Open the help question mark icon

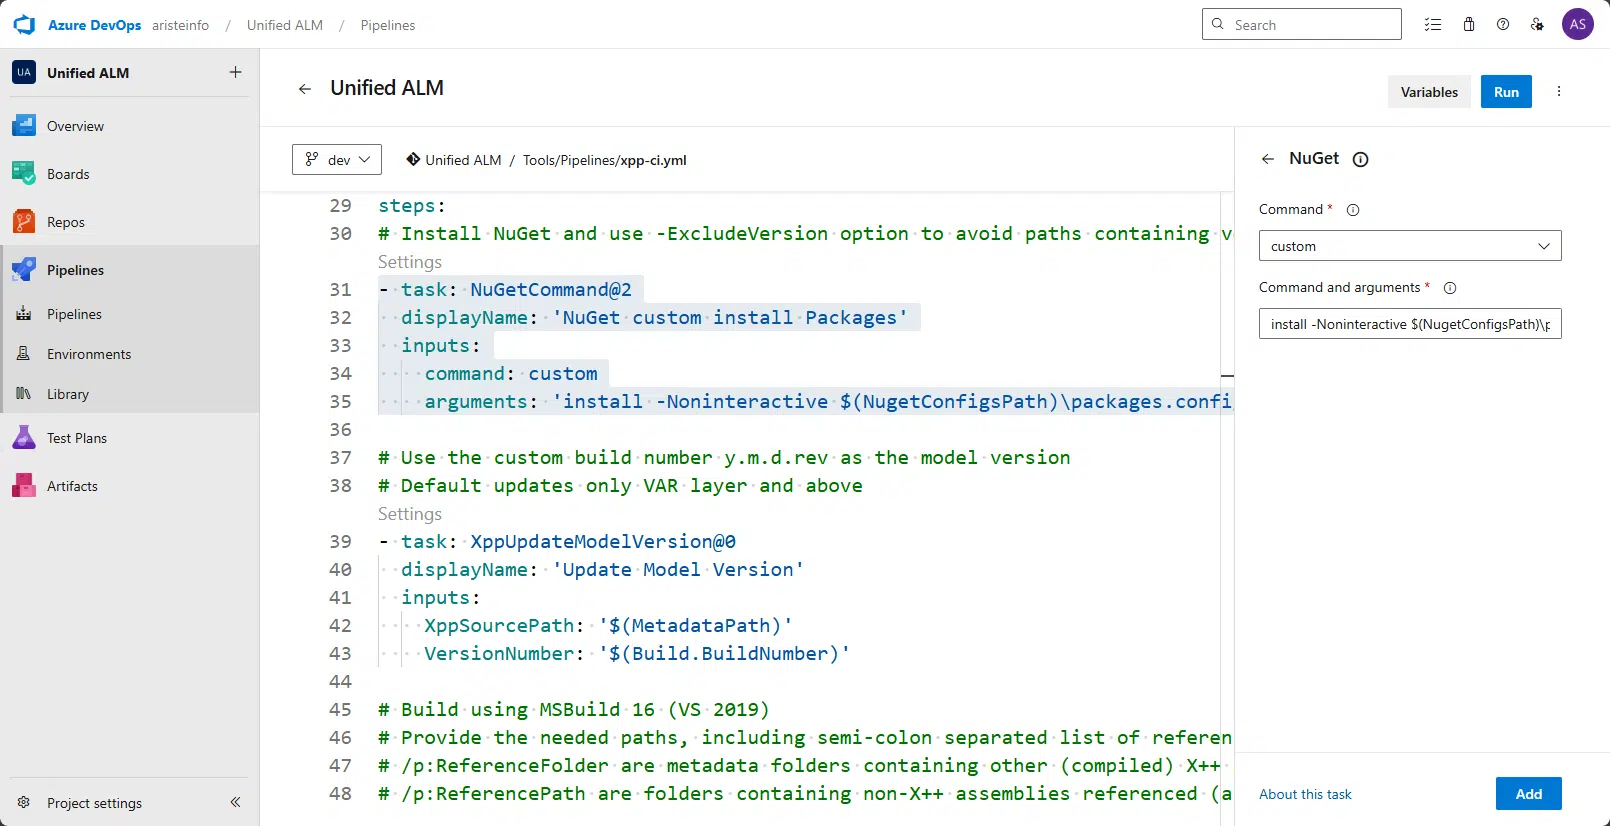coord(1503,25)
